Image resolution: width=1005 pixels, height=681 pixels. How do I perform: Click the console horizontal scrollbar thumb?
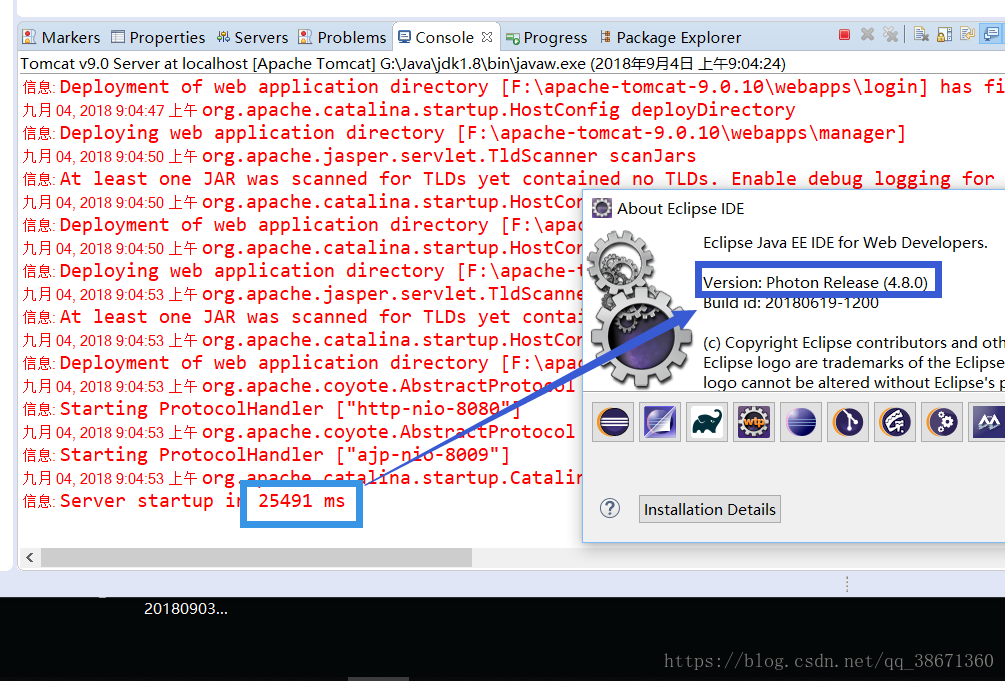point(256,557)
